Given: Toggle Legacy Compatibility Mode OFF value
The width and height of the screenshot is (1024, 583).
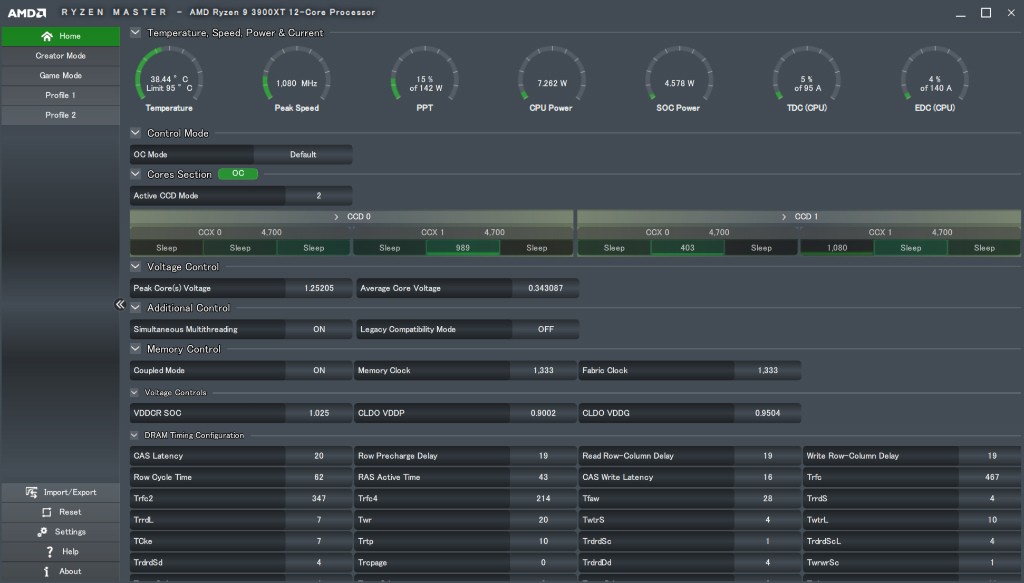Looking at the screenshot, I should pos(545,329).
